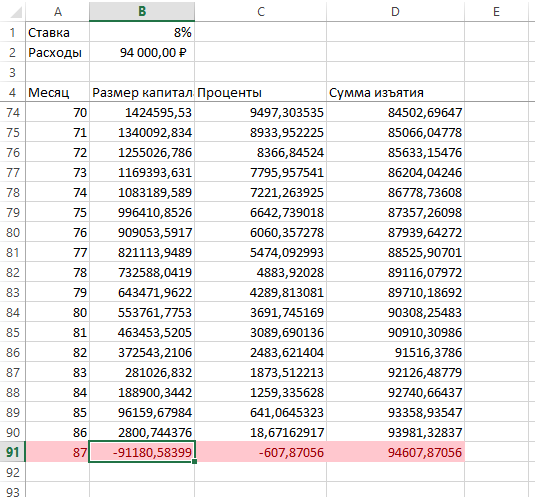This screenshot has height=497, width=535.
Task: Click the fill handle of cell B91
Action: tap(194, 462)
